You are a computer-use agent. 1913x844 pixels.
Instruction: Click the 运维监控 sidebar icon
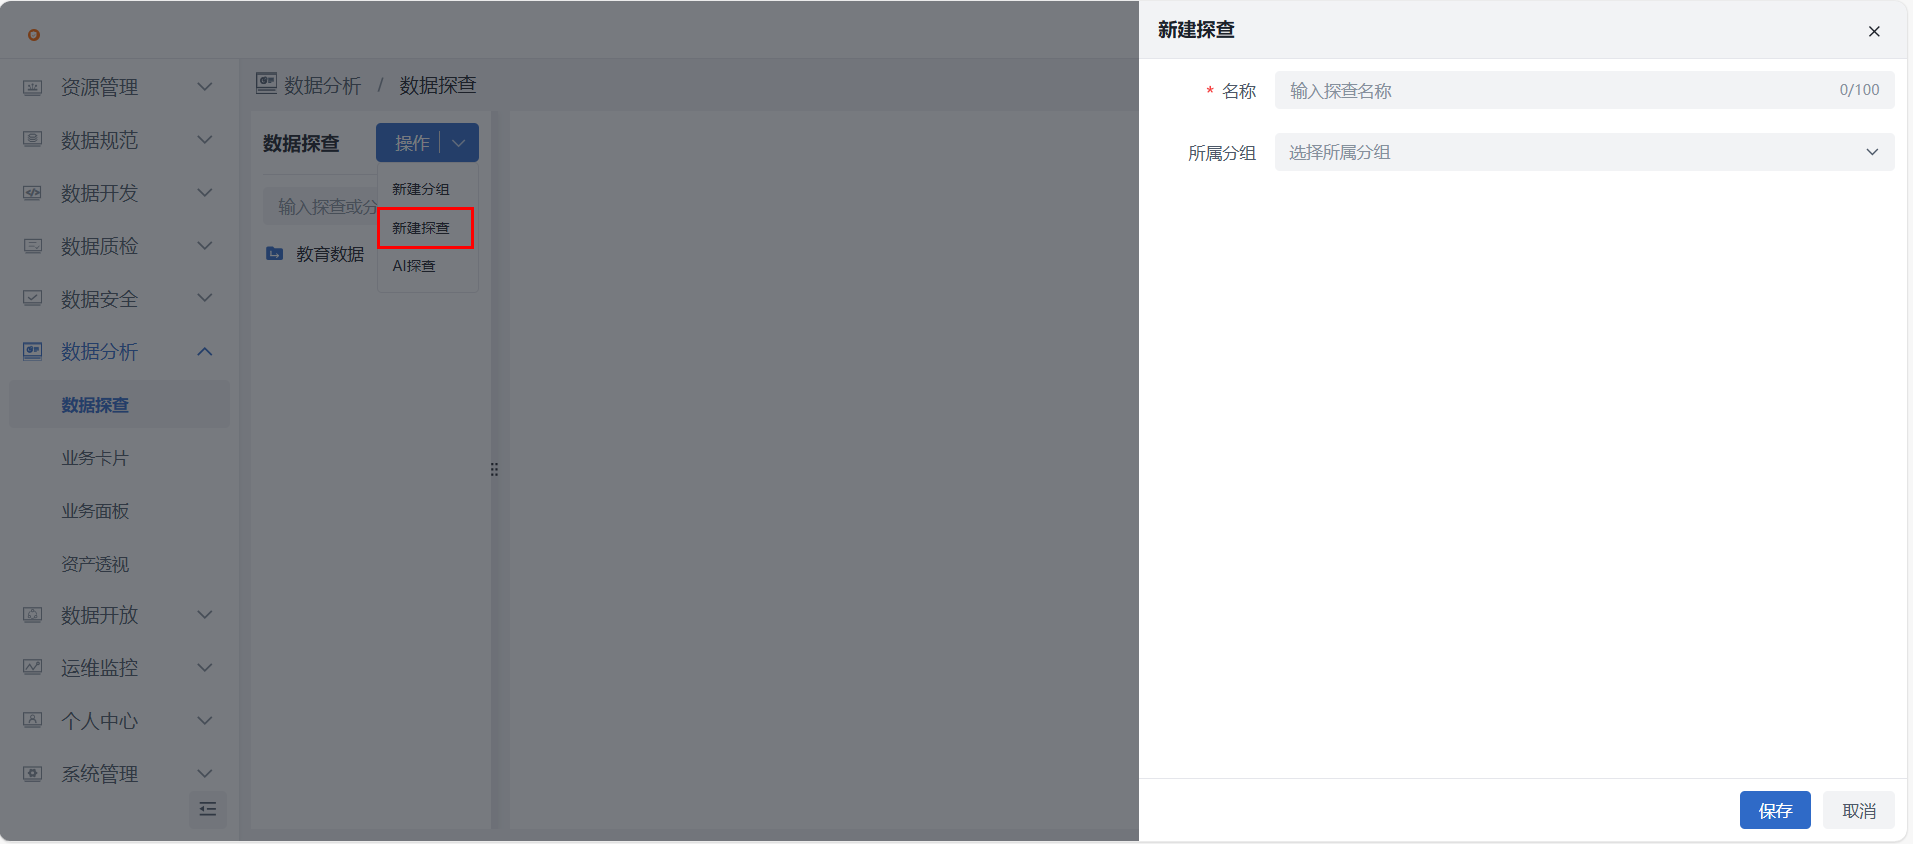33,667
